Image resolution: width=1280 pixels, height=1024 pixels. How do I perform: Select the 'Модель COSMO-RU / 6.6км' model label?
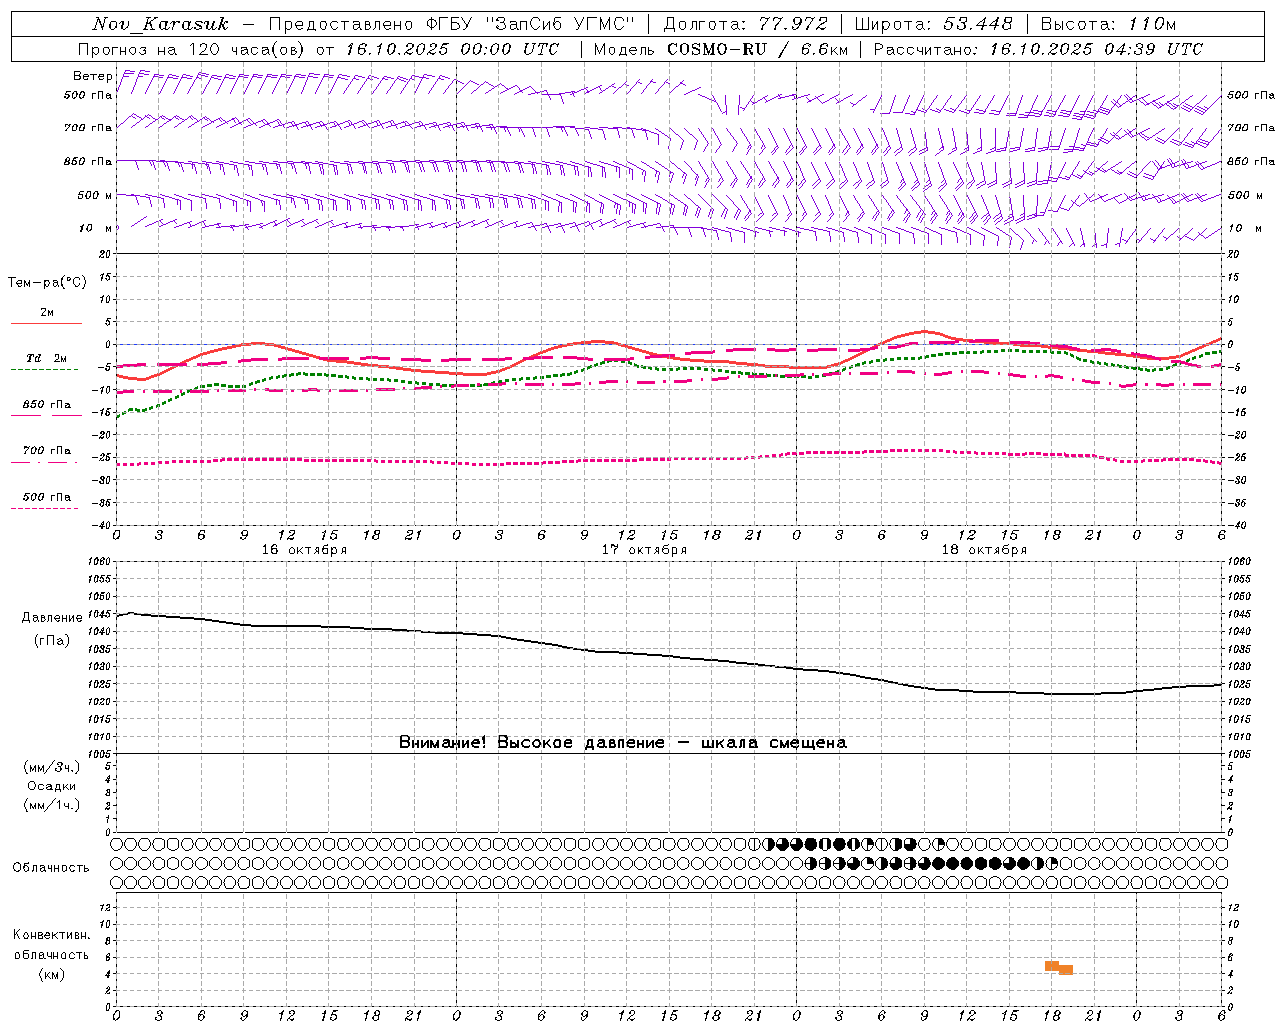click(x=720, y=49)
